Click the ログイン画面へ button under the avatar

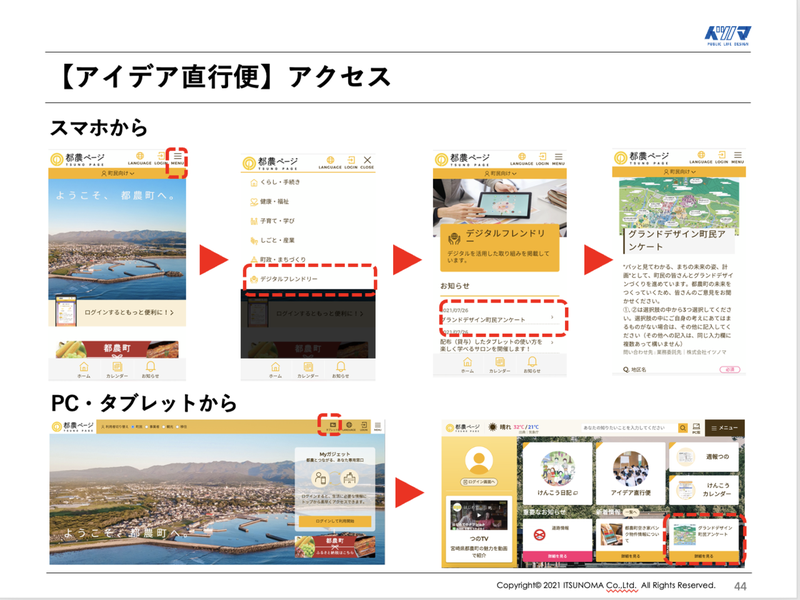[479, 482]
